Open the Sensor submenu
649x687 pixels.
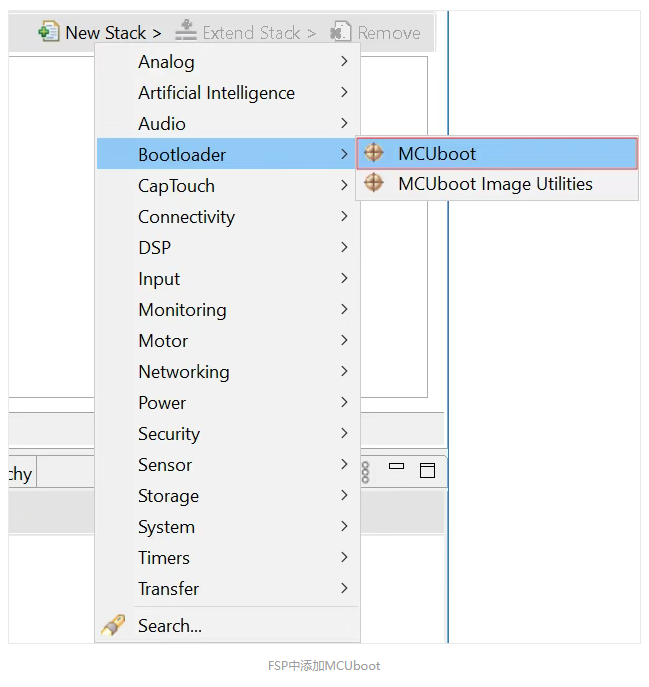click(x=228, y=465)
